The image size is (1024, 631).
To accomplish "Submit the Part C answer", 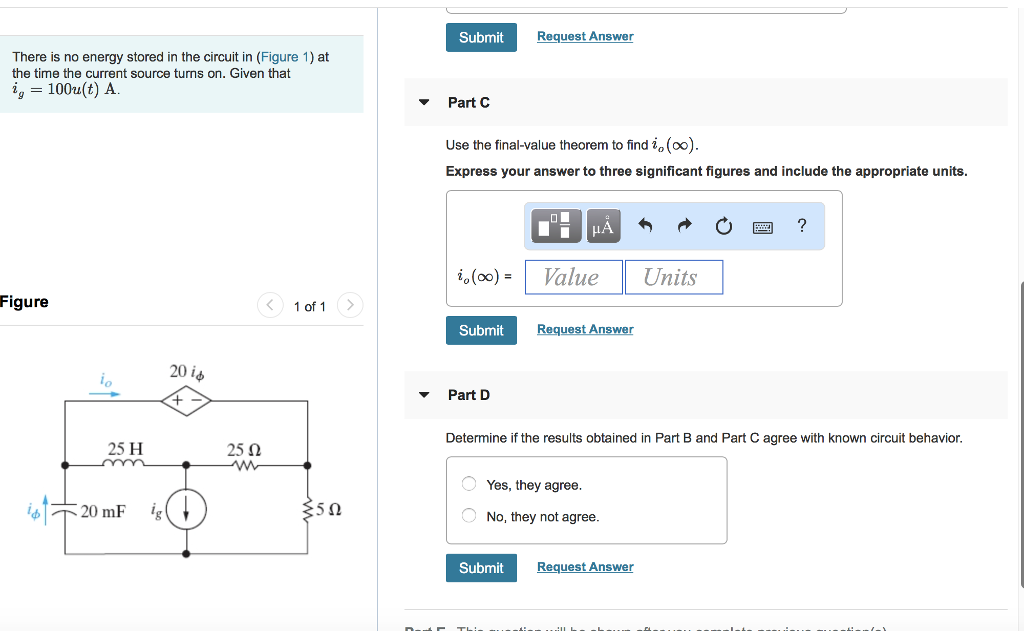I will 481,330.
